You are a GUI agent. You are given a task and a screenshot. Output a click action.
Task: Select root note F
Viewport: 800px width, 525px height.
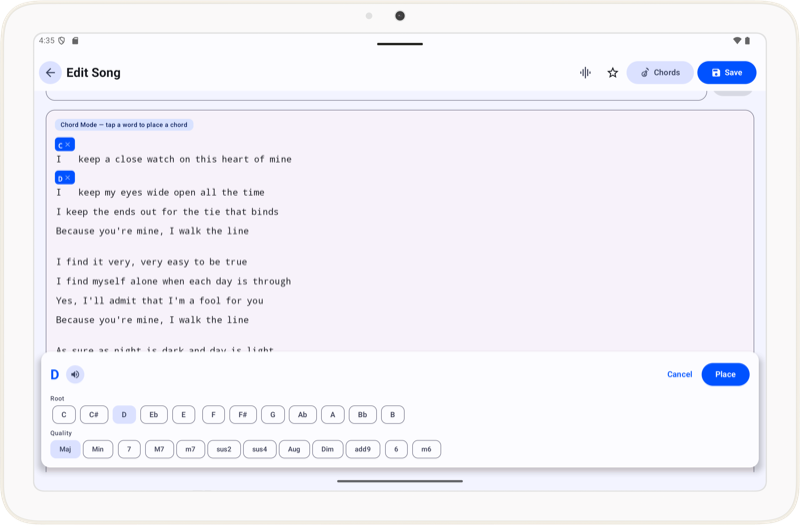[213, 415]
